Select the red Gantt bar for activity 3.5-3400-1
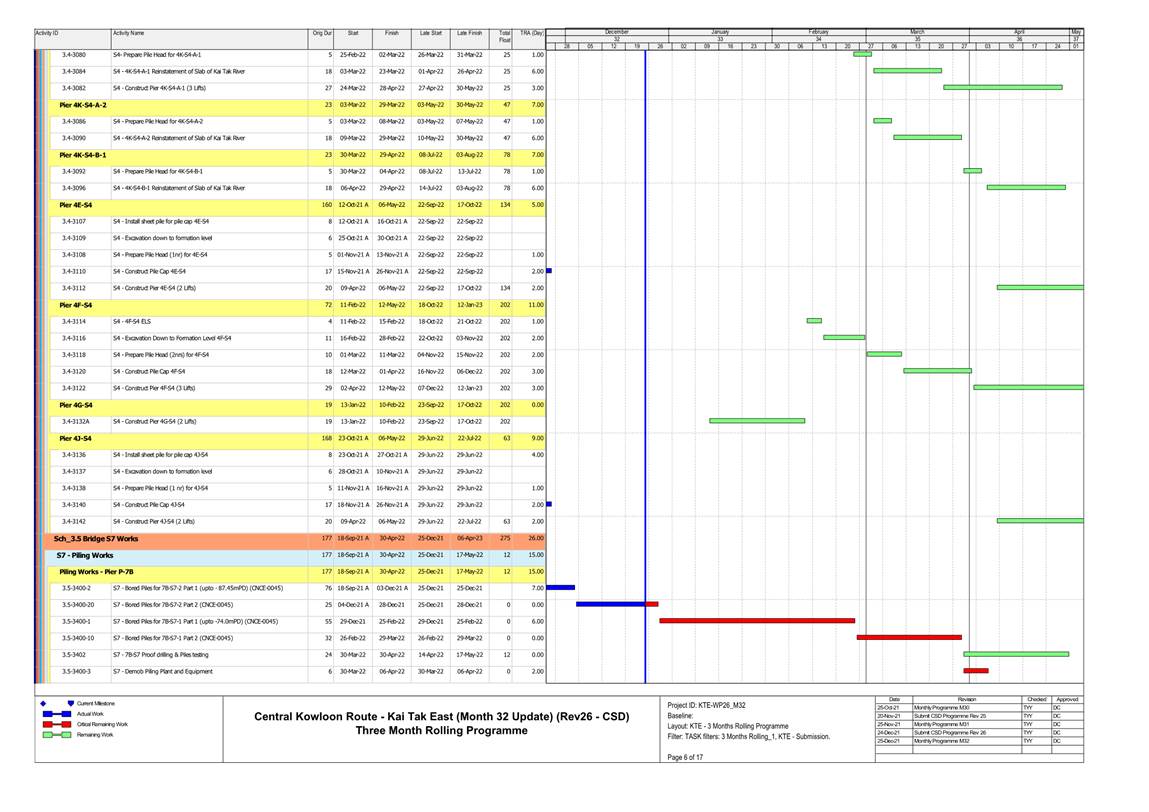This screenshot has width=1149, height=812. coord(756,620)
